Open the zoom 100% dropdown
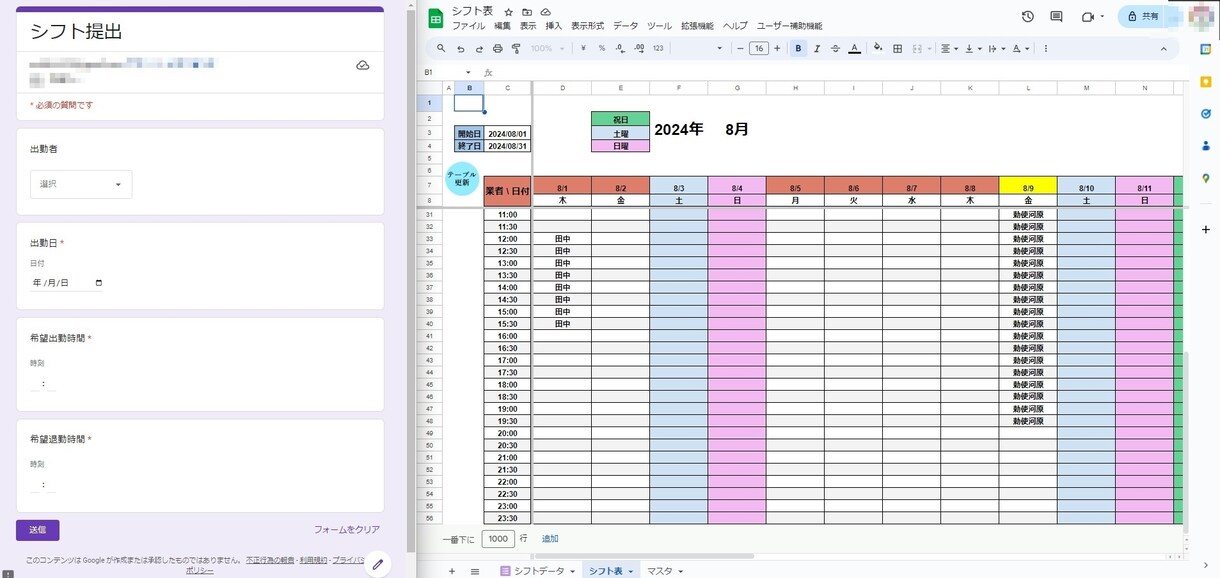This screenshot has height=578, width=1220. [x=547, y=48]
